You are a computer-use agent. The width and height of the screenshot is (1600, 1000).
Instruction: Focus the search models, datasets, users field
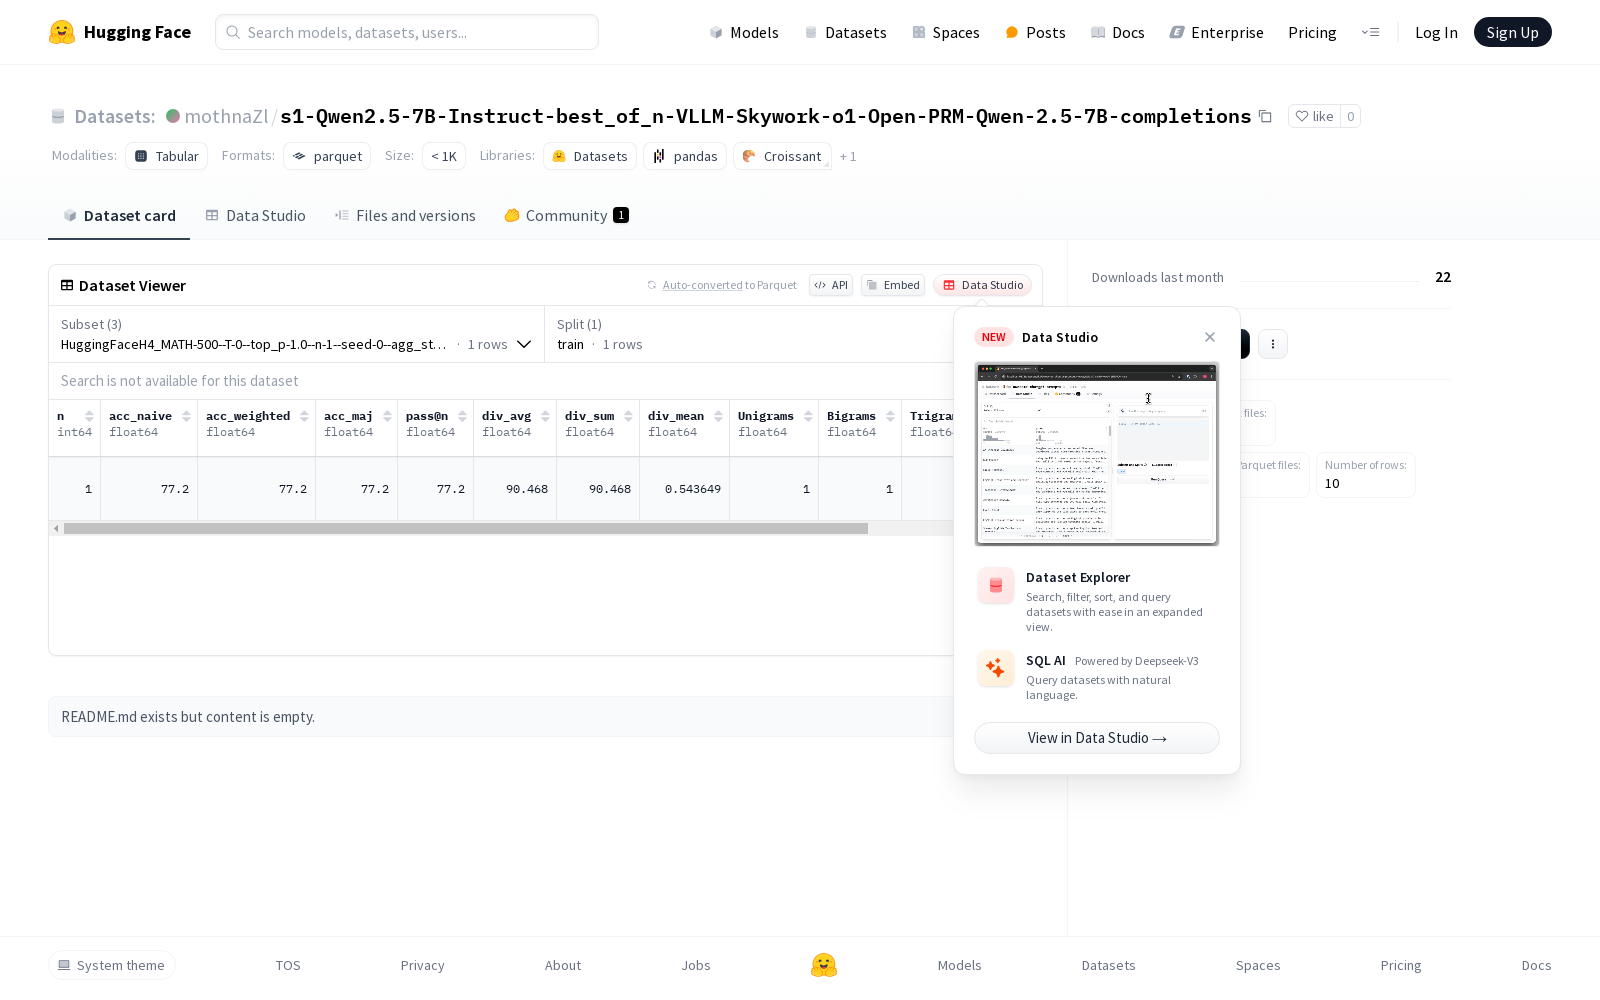[x=407, y=32]
